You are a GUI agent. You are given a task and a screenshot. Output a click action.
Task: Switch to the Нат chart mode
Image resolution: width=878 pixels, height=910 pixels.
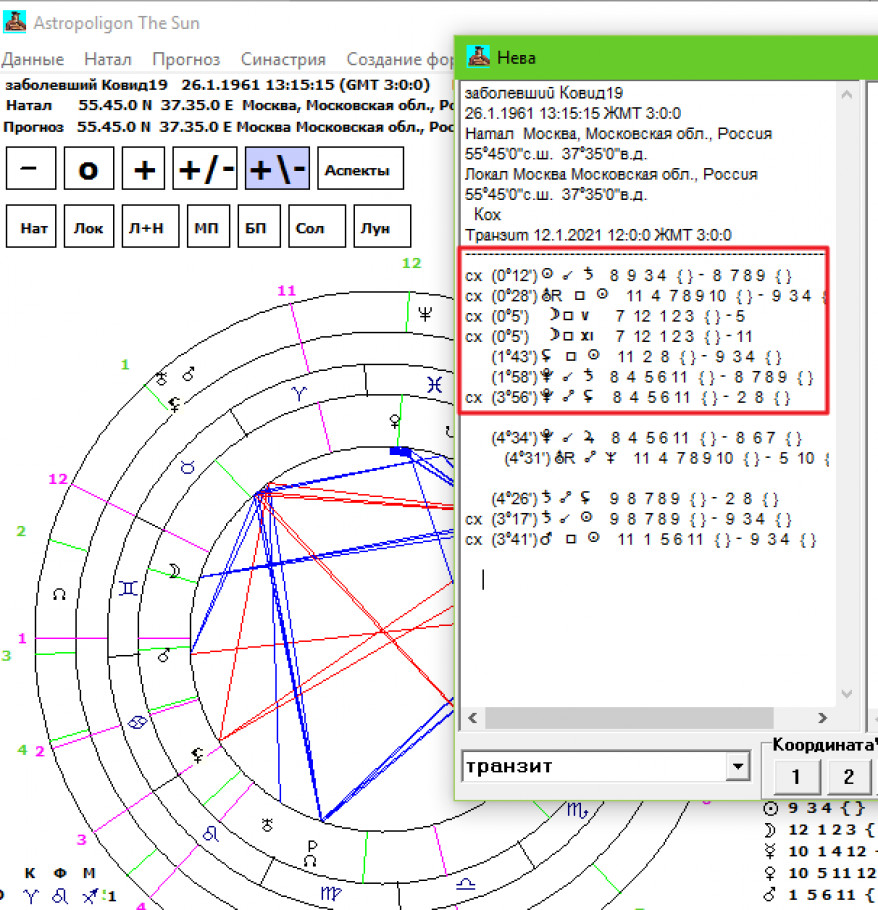[x=31, y=226]
